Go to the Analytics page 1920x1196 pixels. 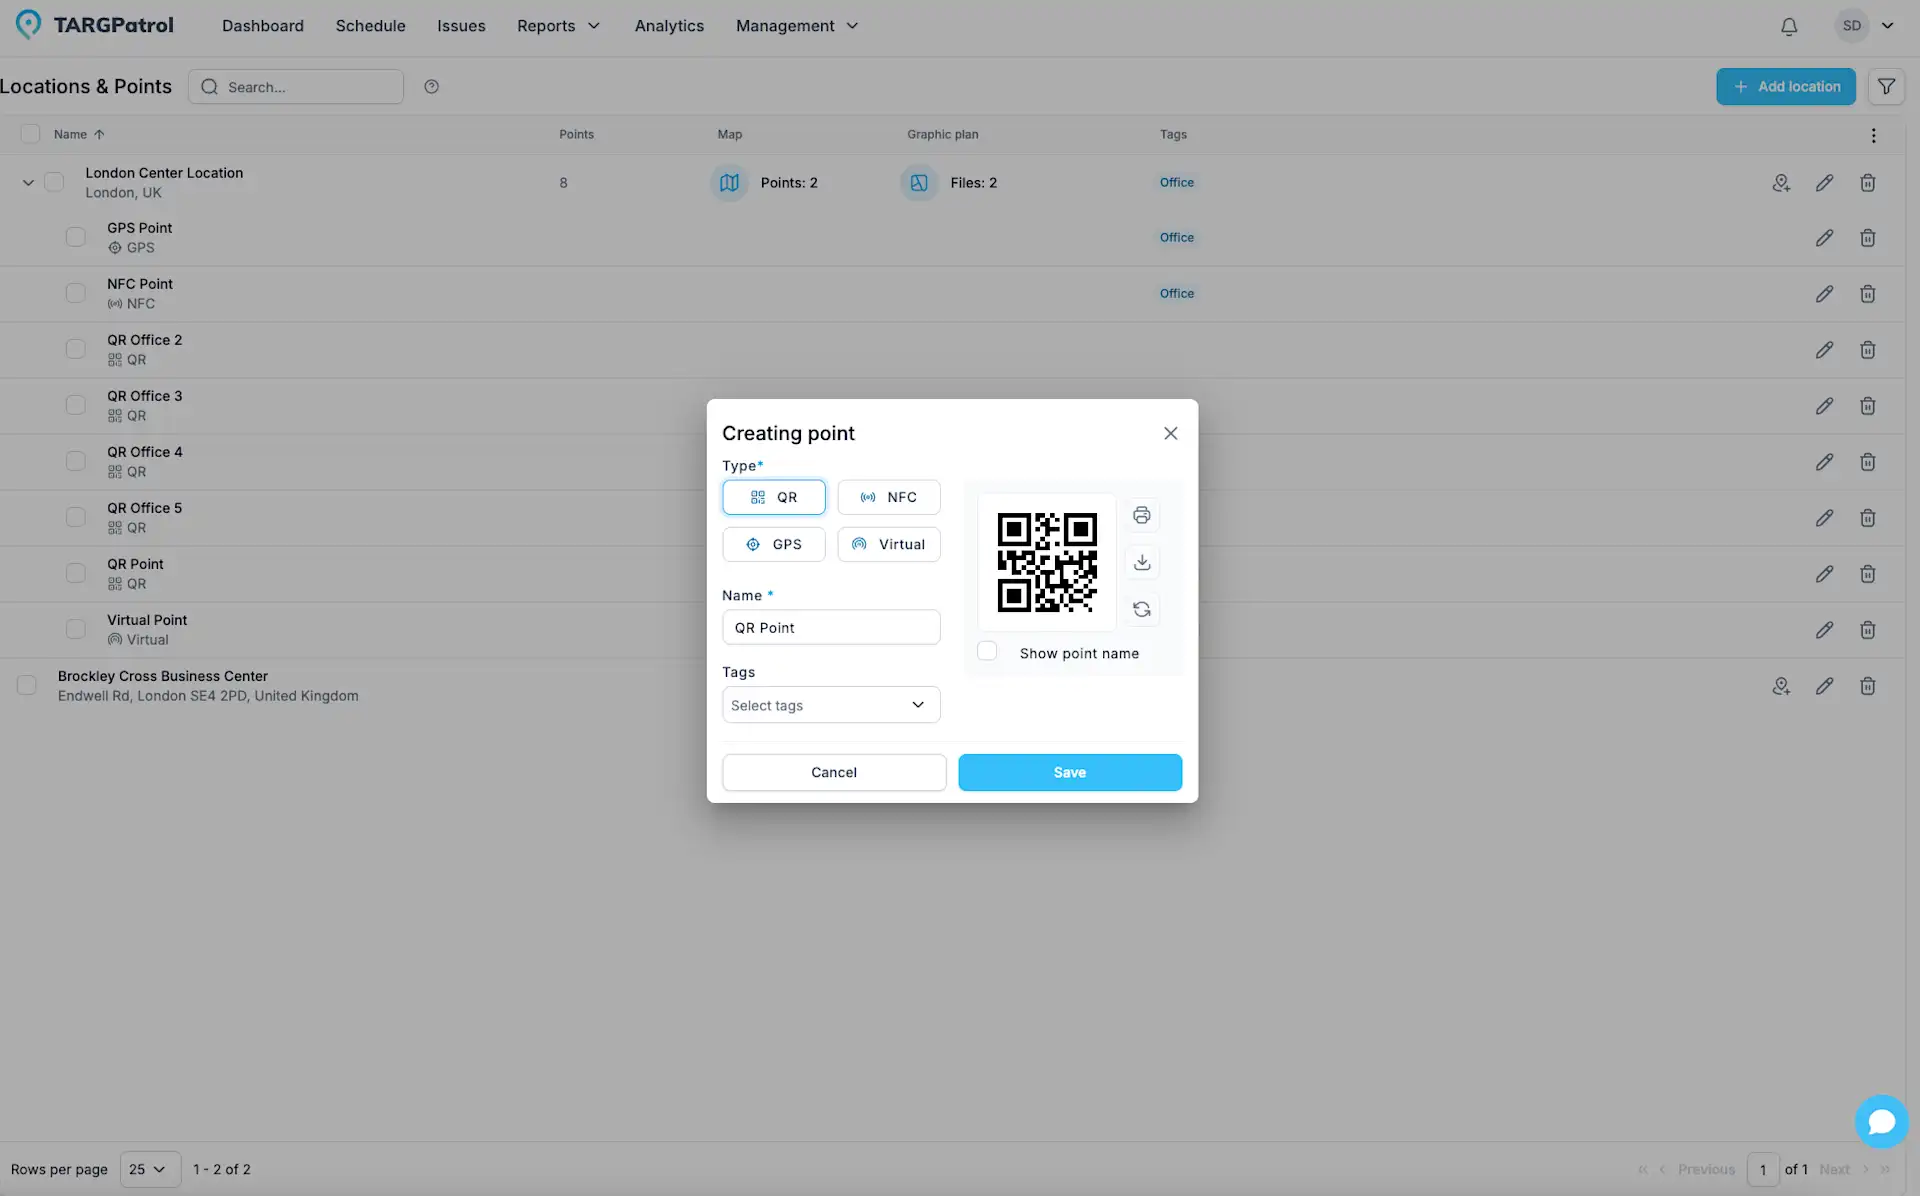[x=669, y=26]
